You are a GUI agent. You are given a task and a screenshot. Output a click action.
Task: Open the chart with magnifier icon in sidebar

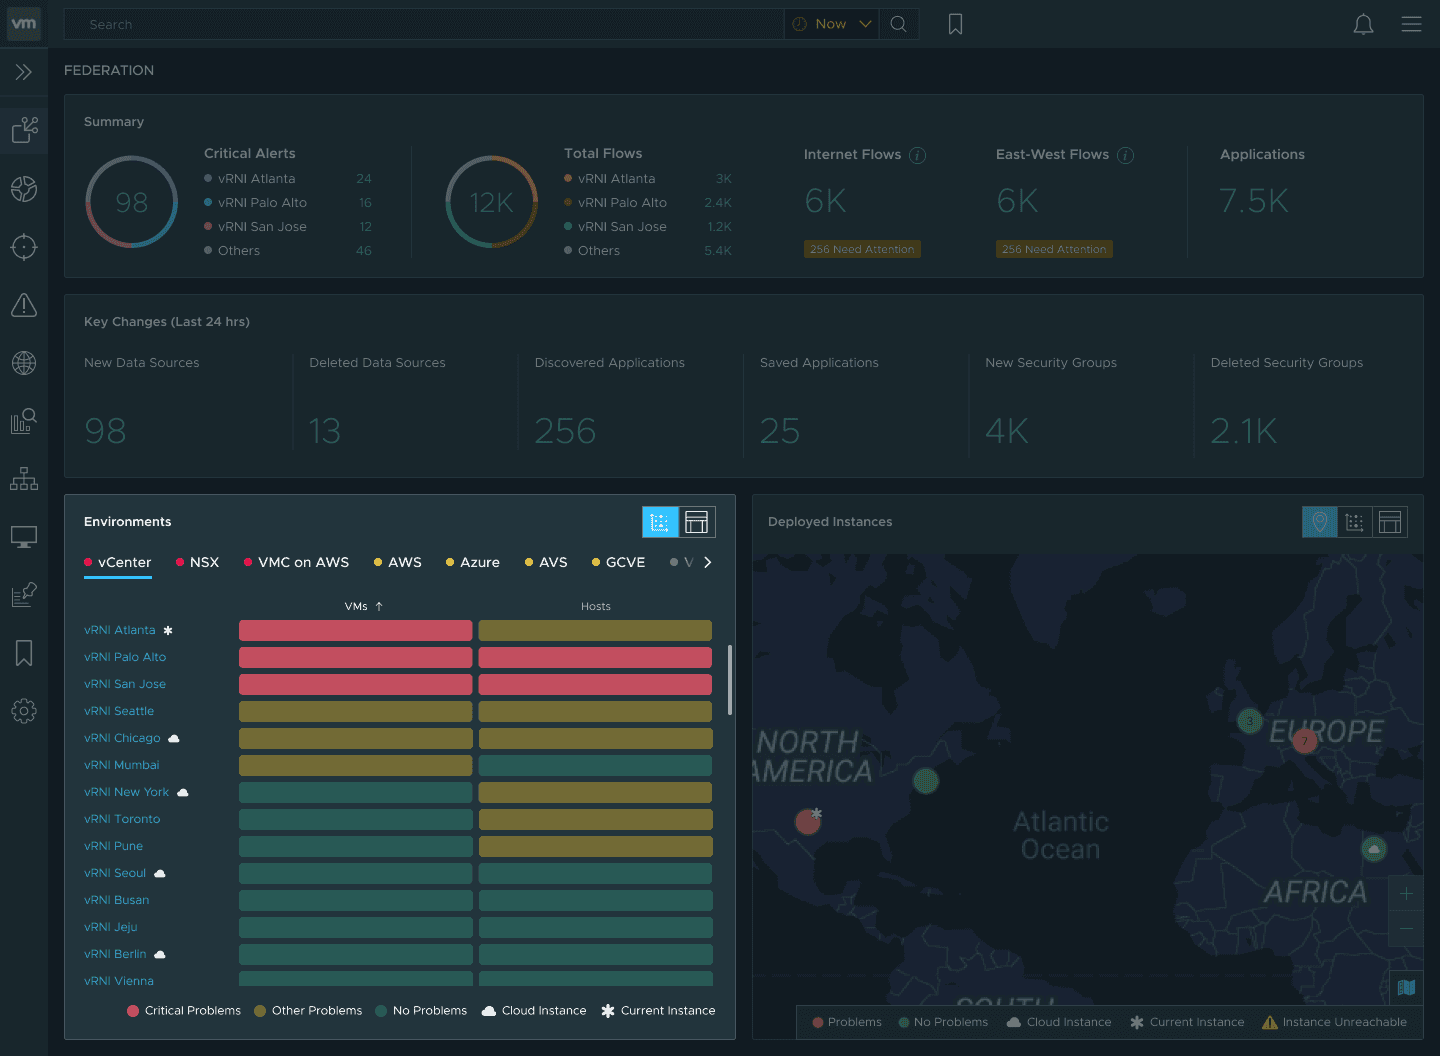24,421
